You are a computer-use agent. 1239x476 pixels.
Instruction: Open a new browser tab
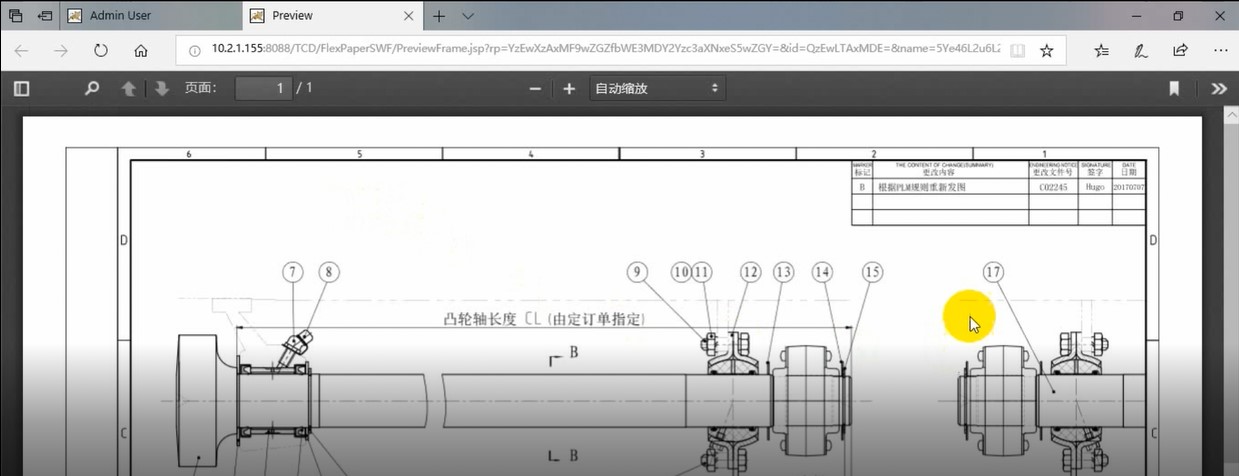tap(439, 16)
